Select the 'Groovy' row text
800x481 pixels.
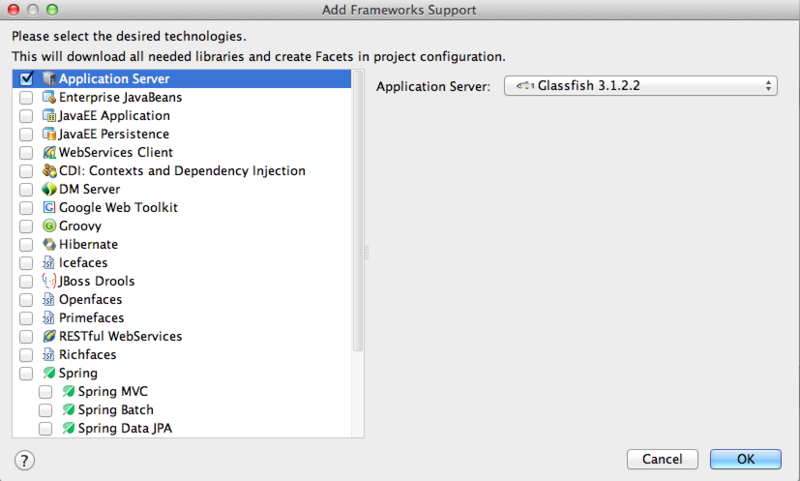[x=80, y=226]
